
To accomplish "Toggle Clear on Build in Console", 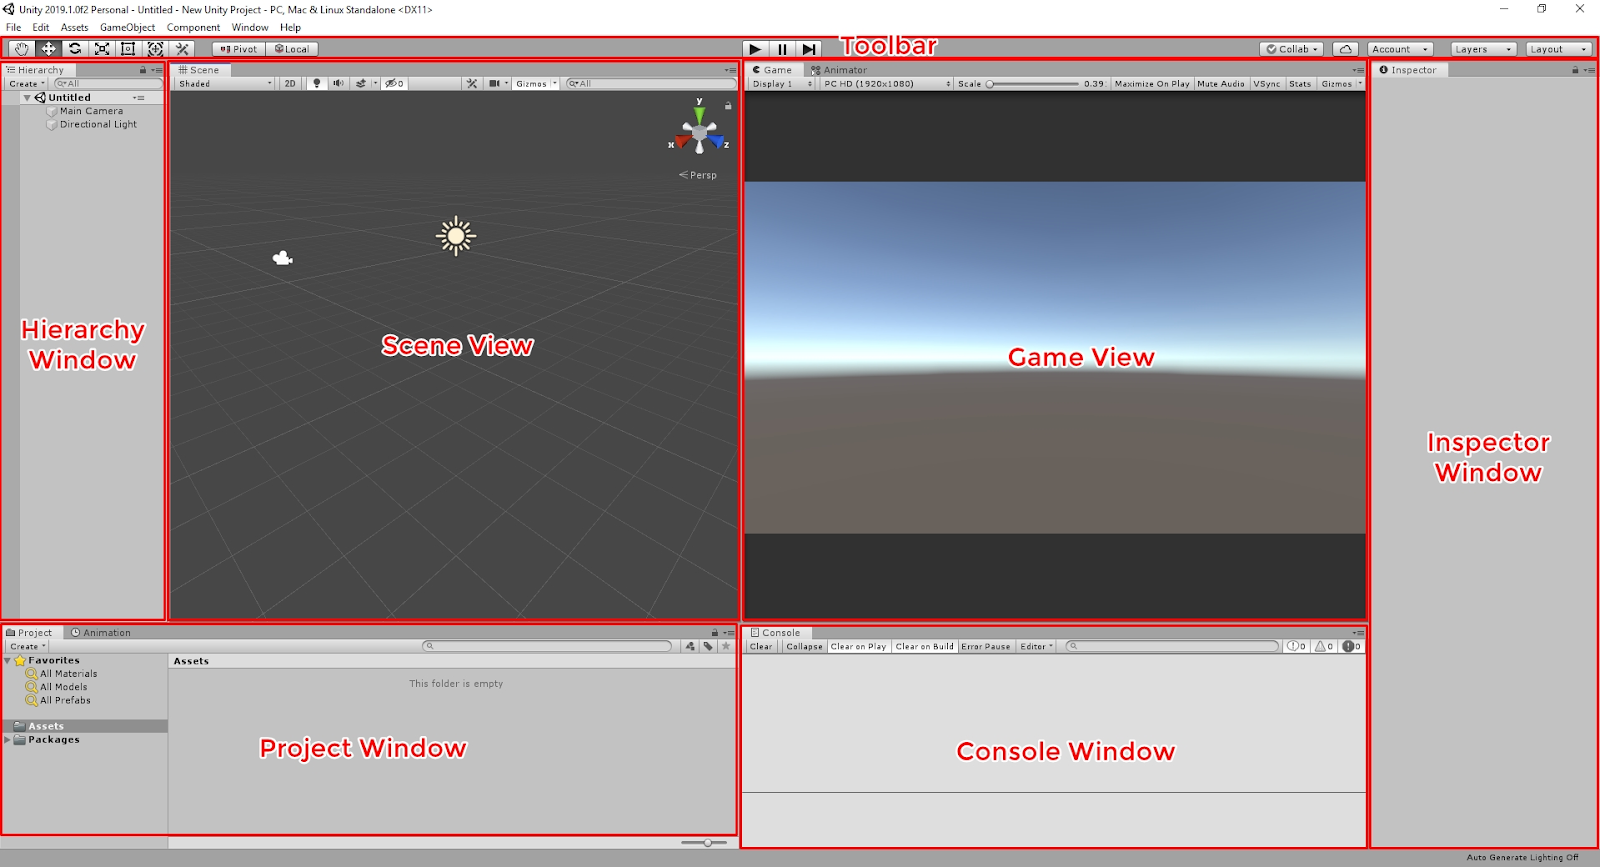I will point(924,647).
